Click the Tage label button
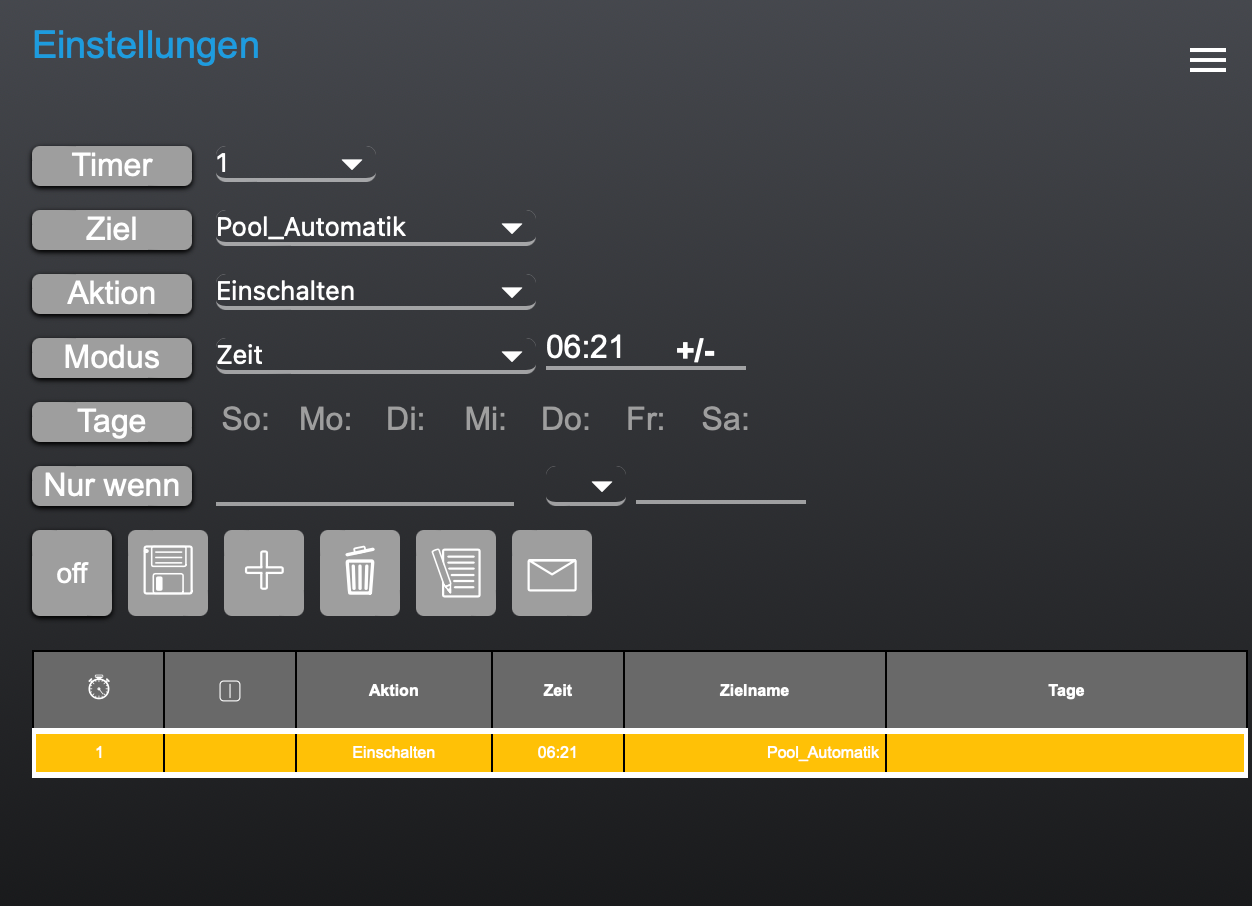Image resolution: width=1252 pixels, height=906 pixels. 112,421
